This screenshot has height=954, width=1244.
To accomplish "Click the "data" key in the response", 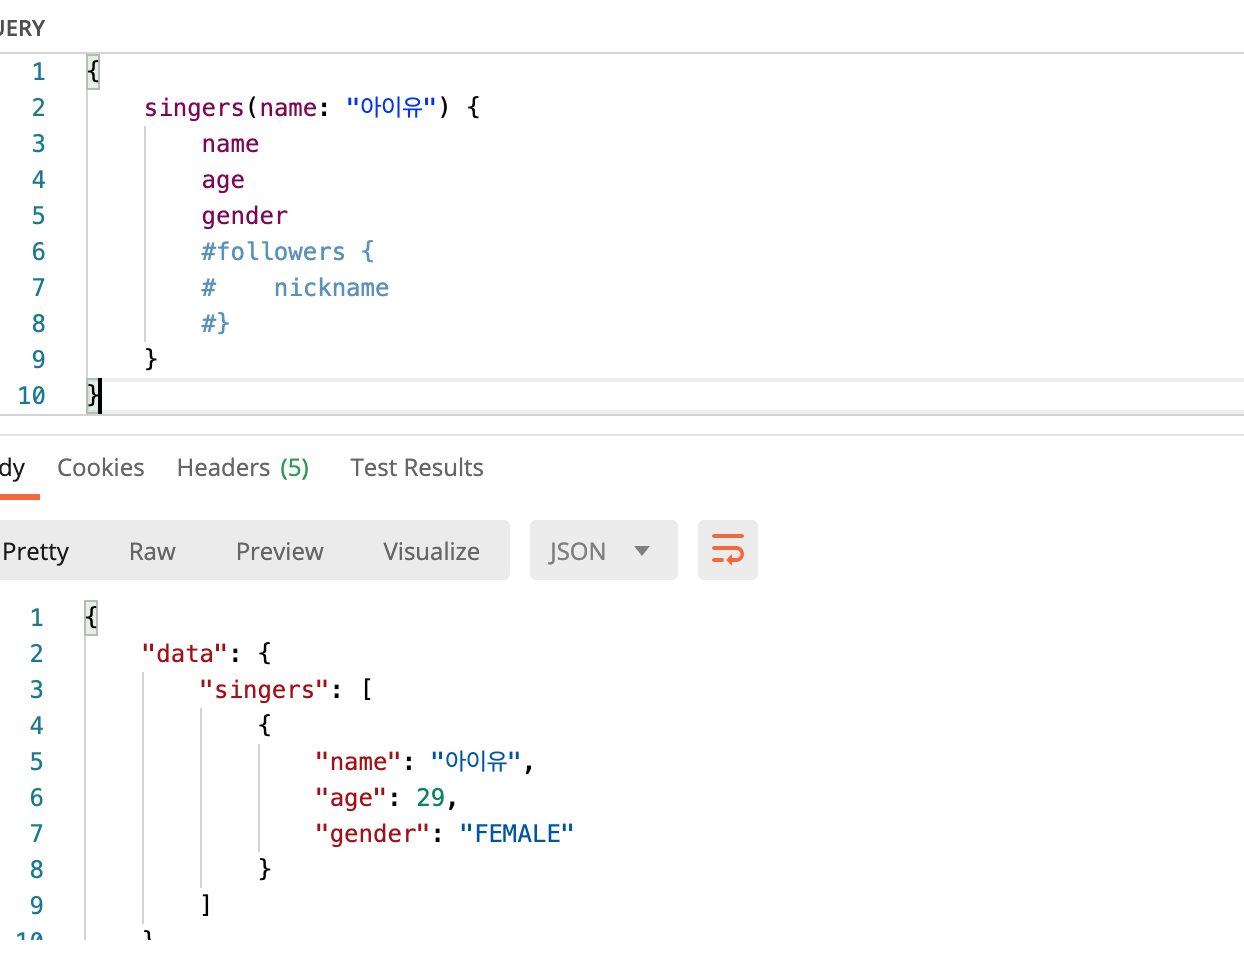I will click(x=185, y=654).
